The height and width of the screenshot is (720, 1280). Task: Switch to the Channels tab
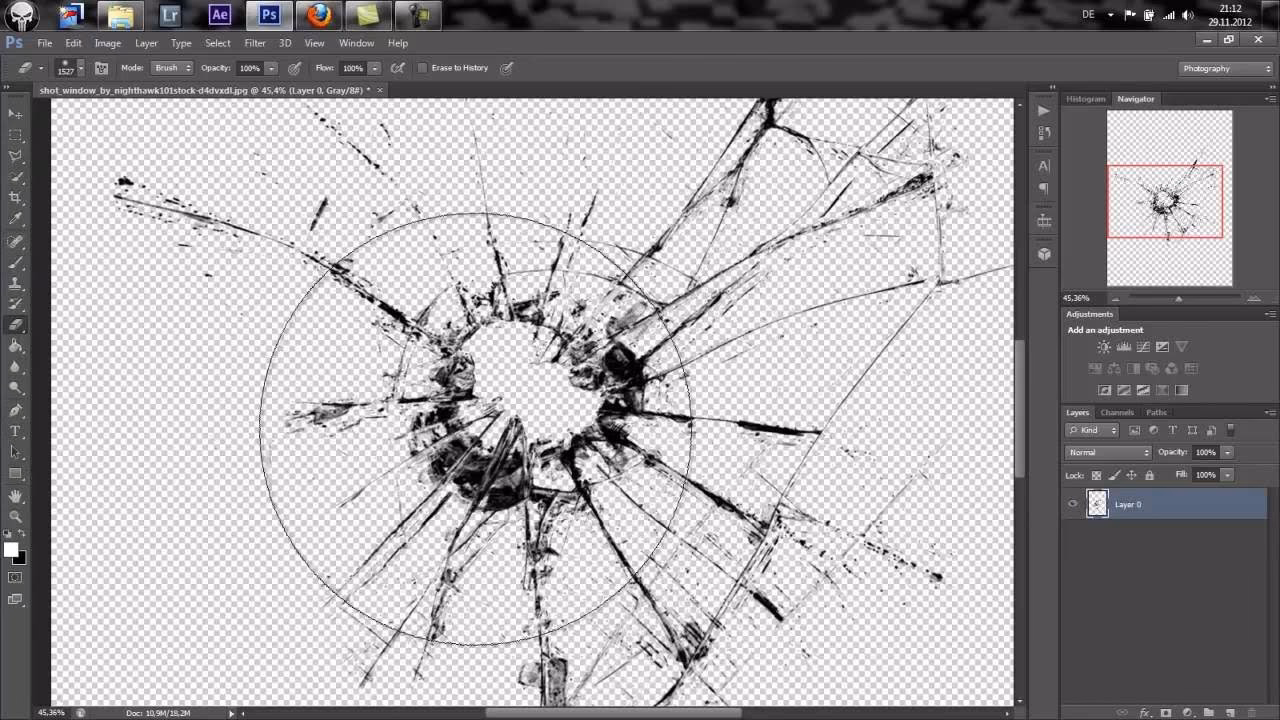1117,412
